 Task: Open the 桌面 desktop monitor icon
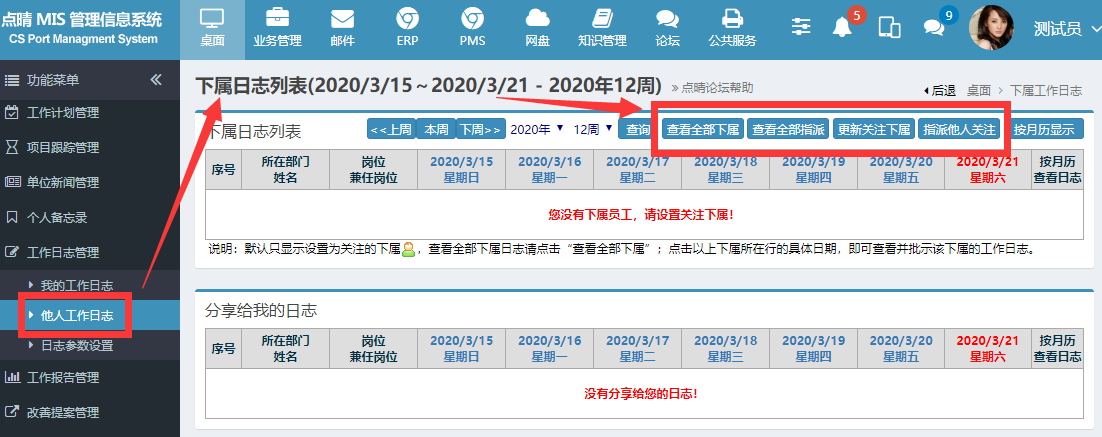tap(212, 19)
